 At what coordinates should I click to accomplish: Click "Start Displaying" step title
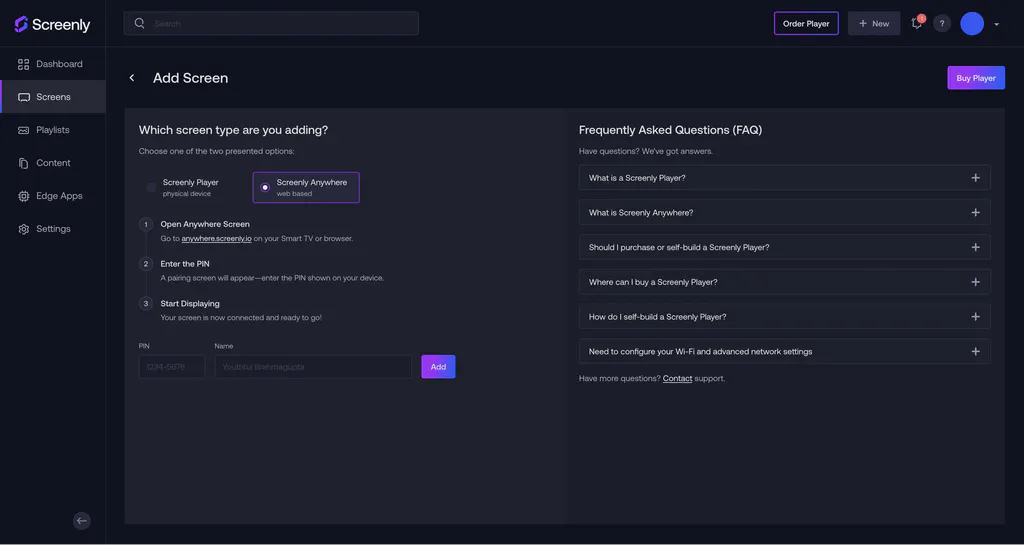point(190,304)
